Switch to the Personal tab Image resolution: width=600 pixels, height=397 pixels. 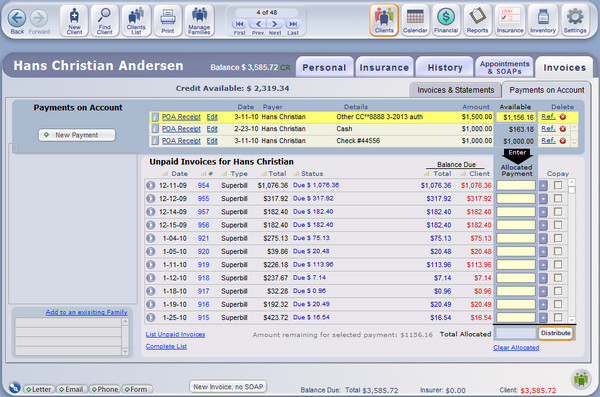coord(324,67)
